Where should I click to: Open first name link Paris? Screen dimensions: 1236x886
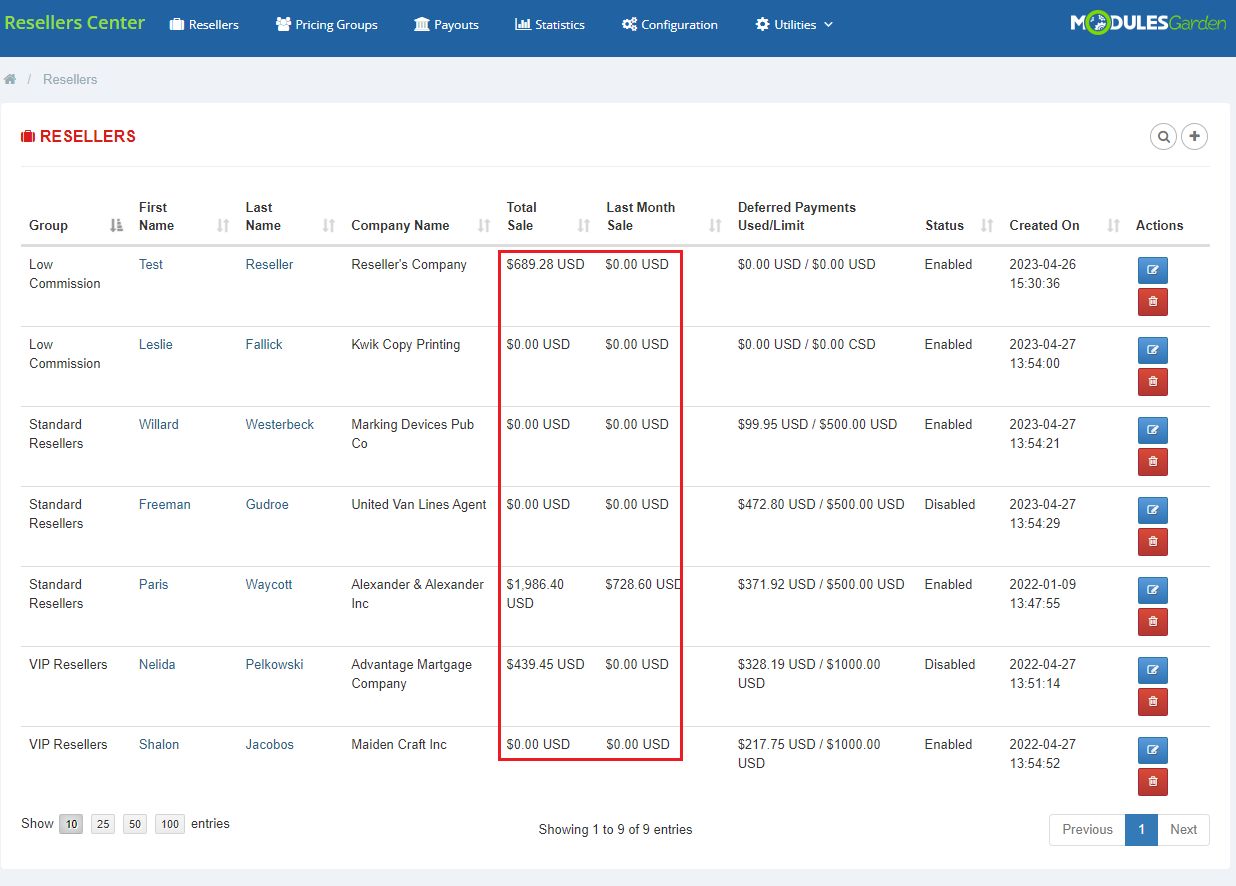click(x=154, y=585)
